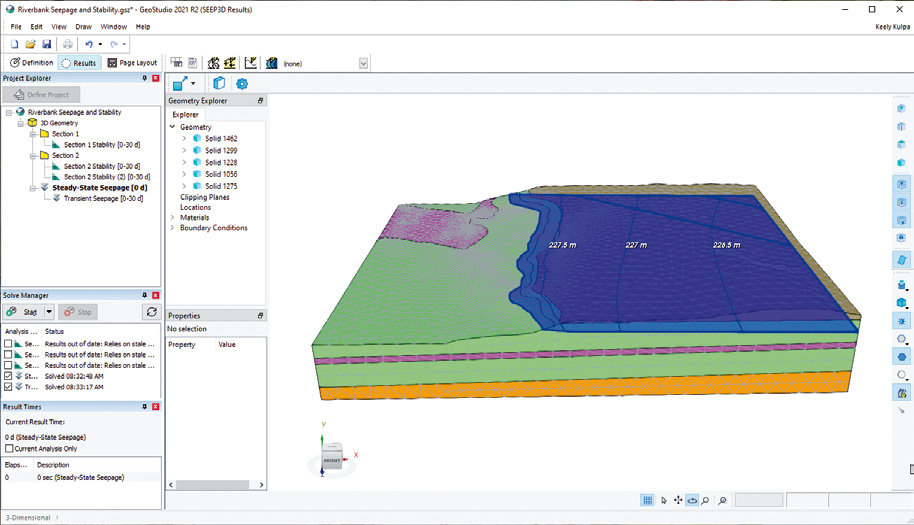Collapse the Geometry chevron in Geometry Explorer
Image resolution: width=914 pixels, height=525 pixels.
coord(173,126)
